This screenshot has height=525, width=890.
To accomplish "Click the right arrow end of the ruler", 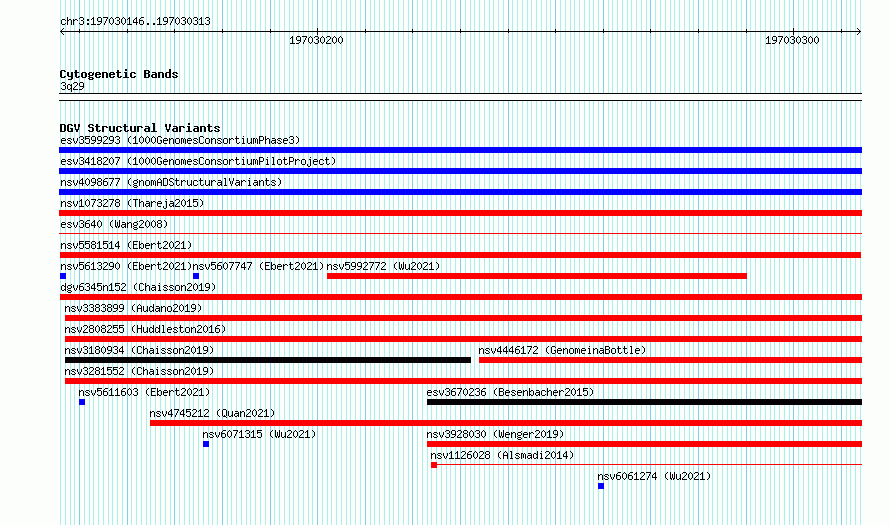I will pos(859,32).
